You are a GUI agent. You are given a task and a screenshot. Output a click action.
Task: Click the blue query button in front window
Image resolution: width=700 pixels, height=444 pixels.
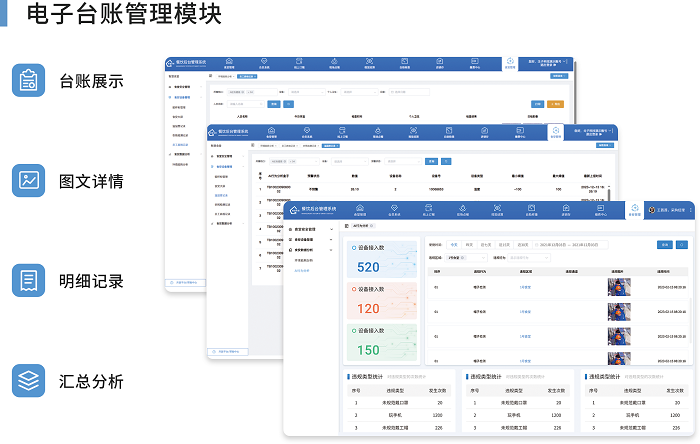[x=664, y=244]
